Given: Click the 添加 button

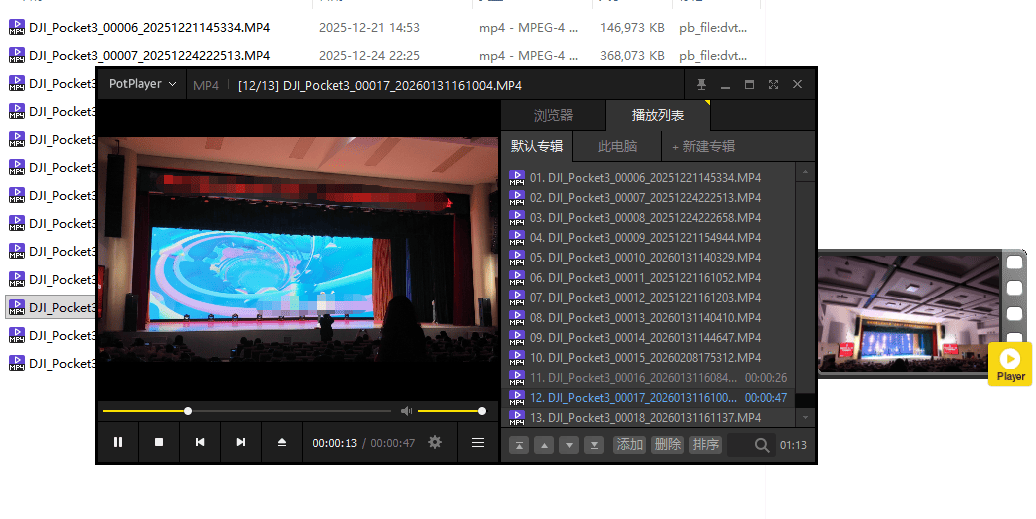Looking at the screenshot, I should [x=630, y=445].
